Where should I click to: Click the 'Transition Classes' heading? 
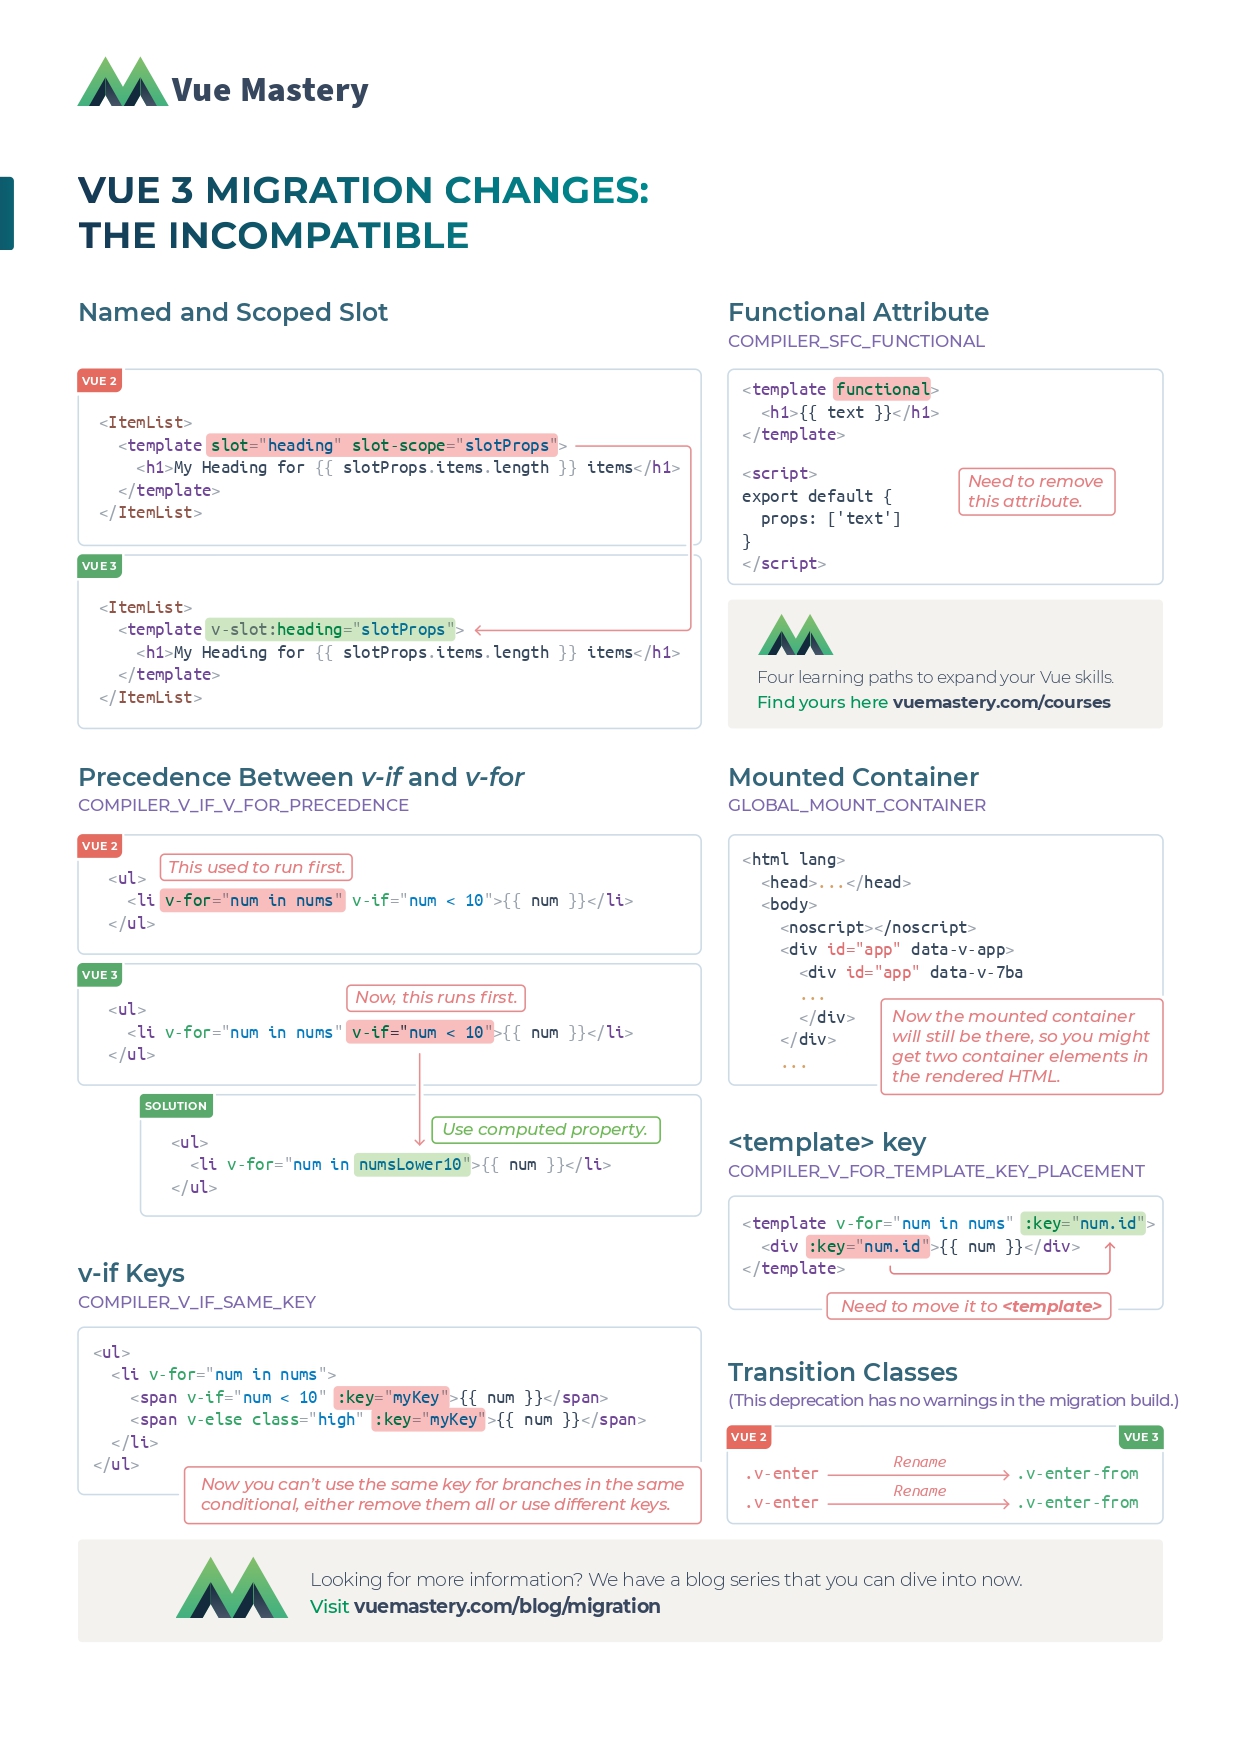point(843,1372)
